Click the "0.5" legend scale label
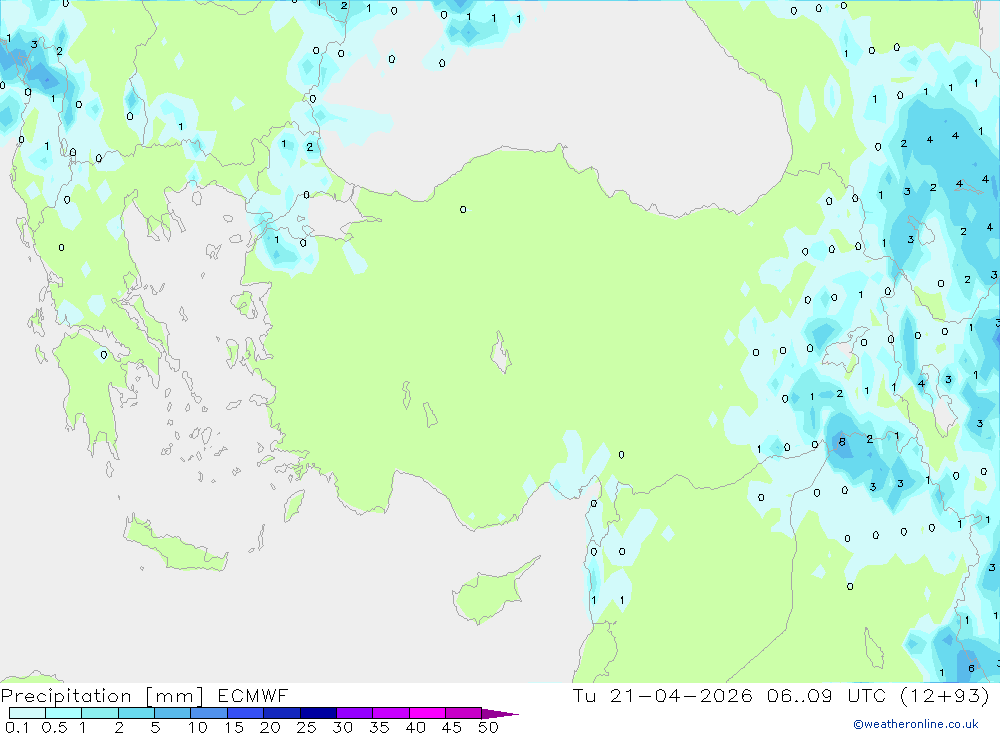The image size is (1000, 733). click(x=54, y=727)
